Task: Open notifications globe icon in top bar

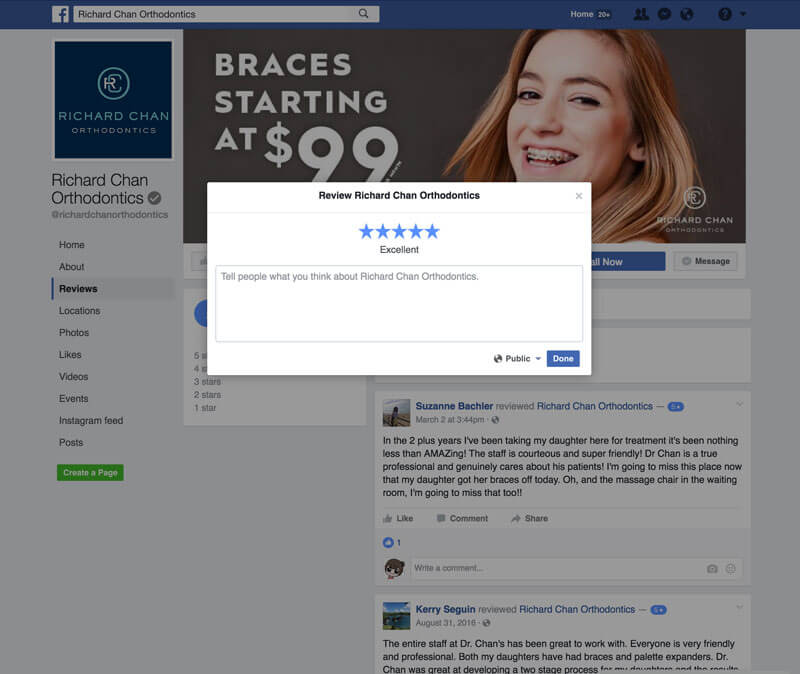Action: (x=687, y=14)
